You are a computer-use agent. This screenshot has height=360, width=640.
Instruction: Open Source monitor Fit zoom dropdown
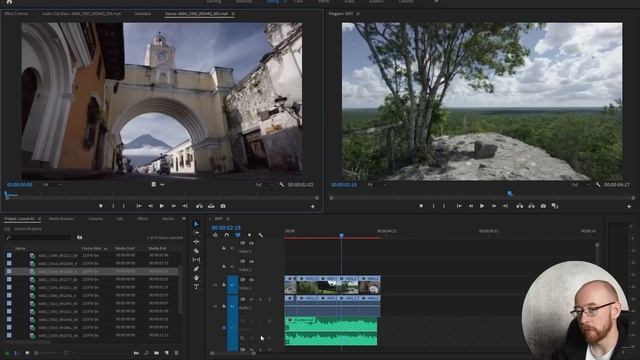[x=52, y=185]
